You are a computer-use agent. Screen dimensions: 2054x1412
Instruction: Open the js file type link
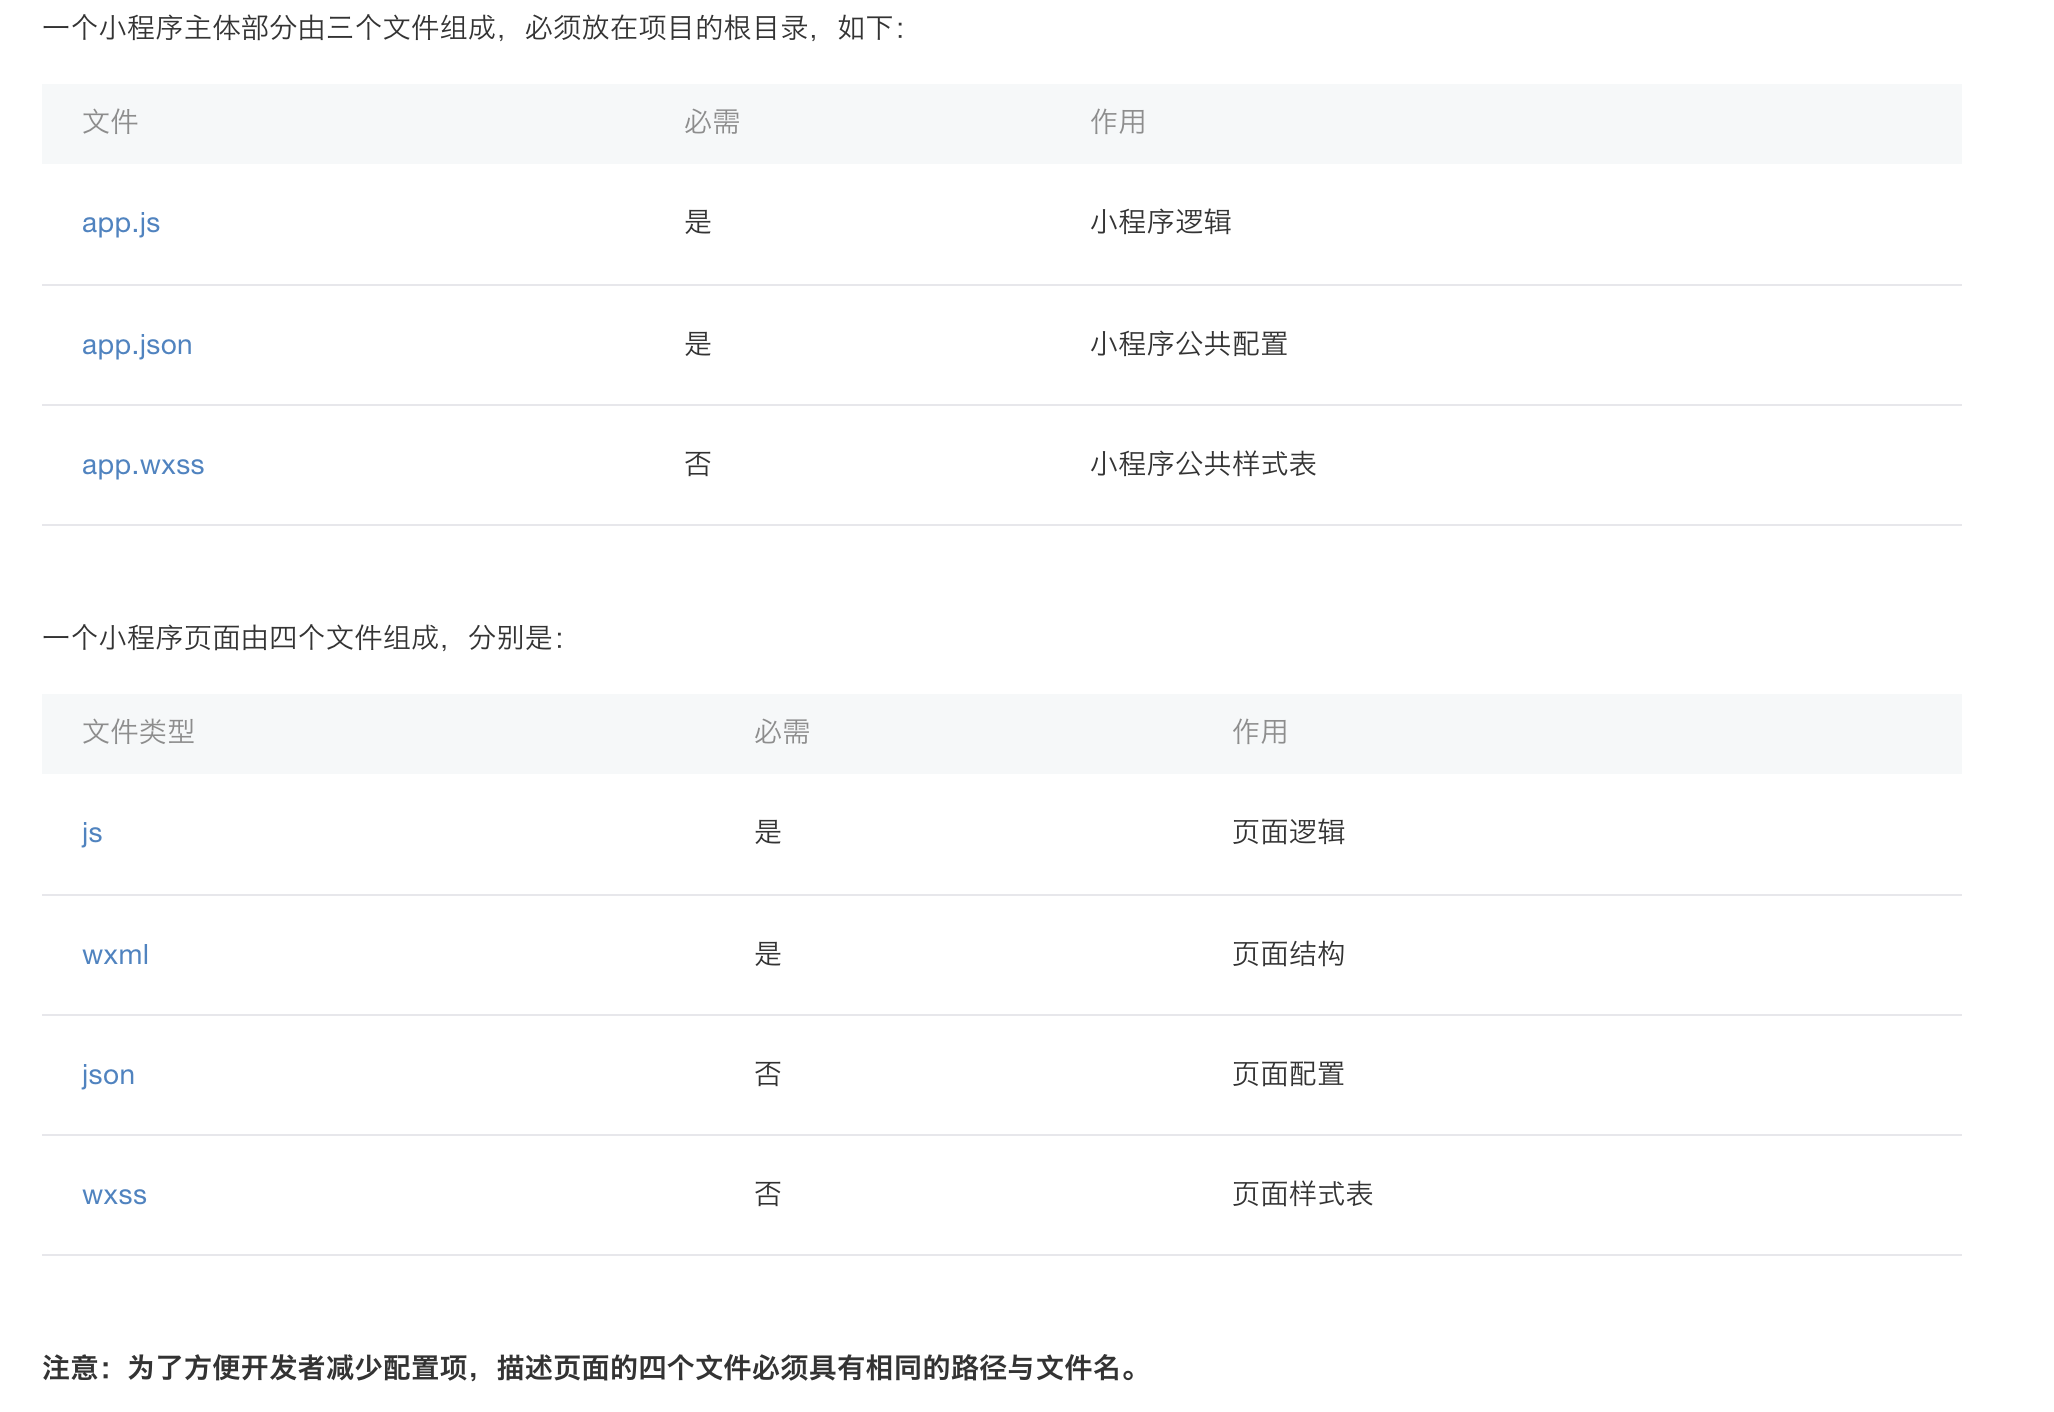coord(92,833)
